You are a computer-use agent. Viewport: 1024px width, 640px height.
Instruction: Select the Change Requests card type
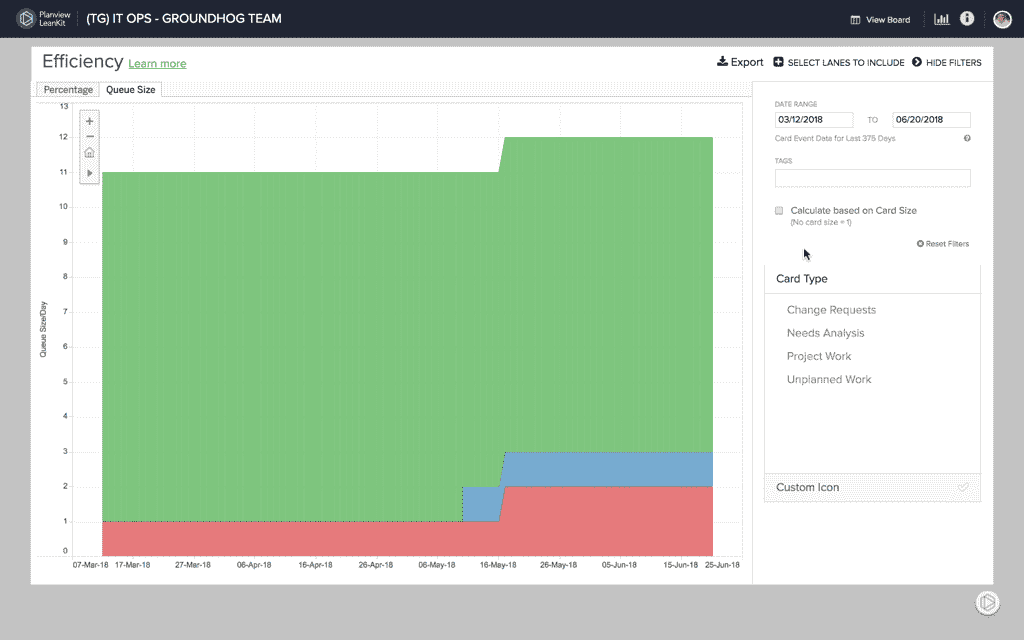[x=831, y=310]
